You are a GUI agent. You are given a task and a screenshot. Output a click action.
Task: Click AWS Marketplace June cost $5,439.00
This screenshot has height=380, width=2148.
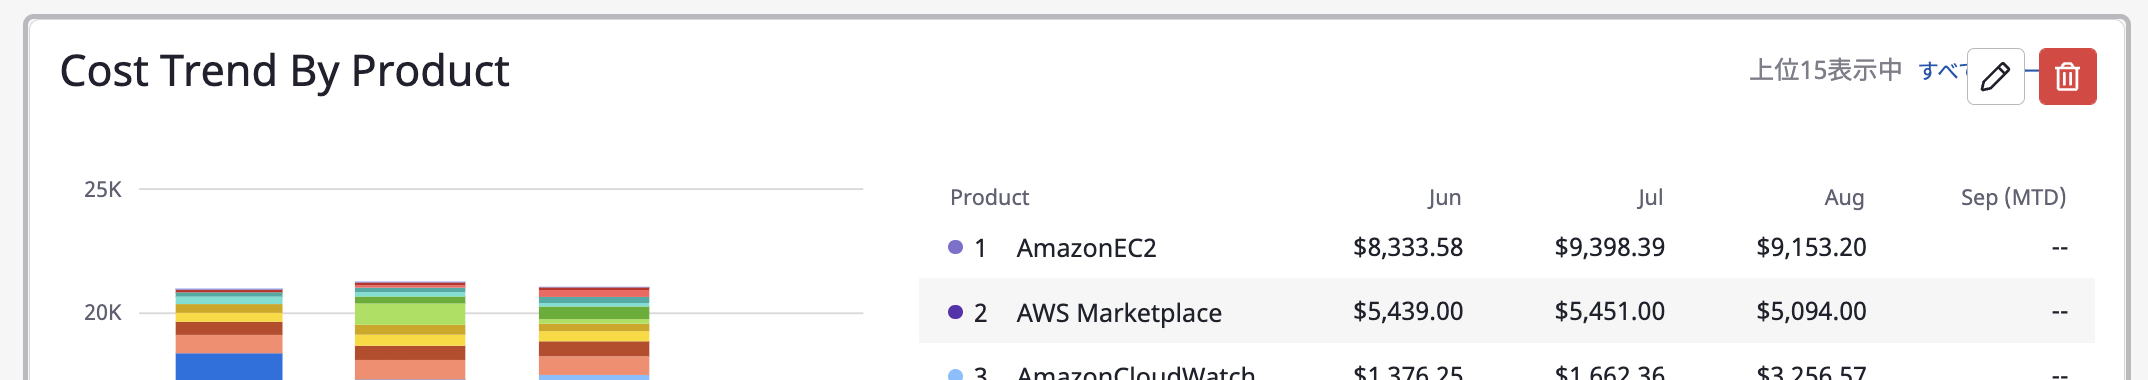1408,311
